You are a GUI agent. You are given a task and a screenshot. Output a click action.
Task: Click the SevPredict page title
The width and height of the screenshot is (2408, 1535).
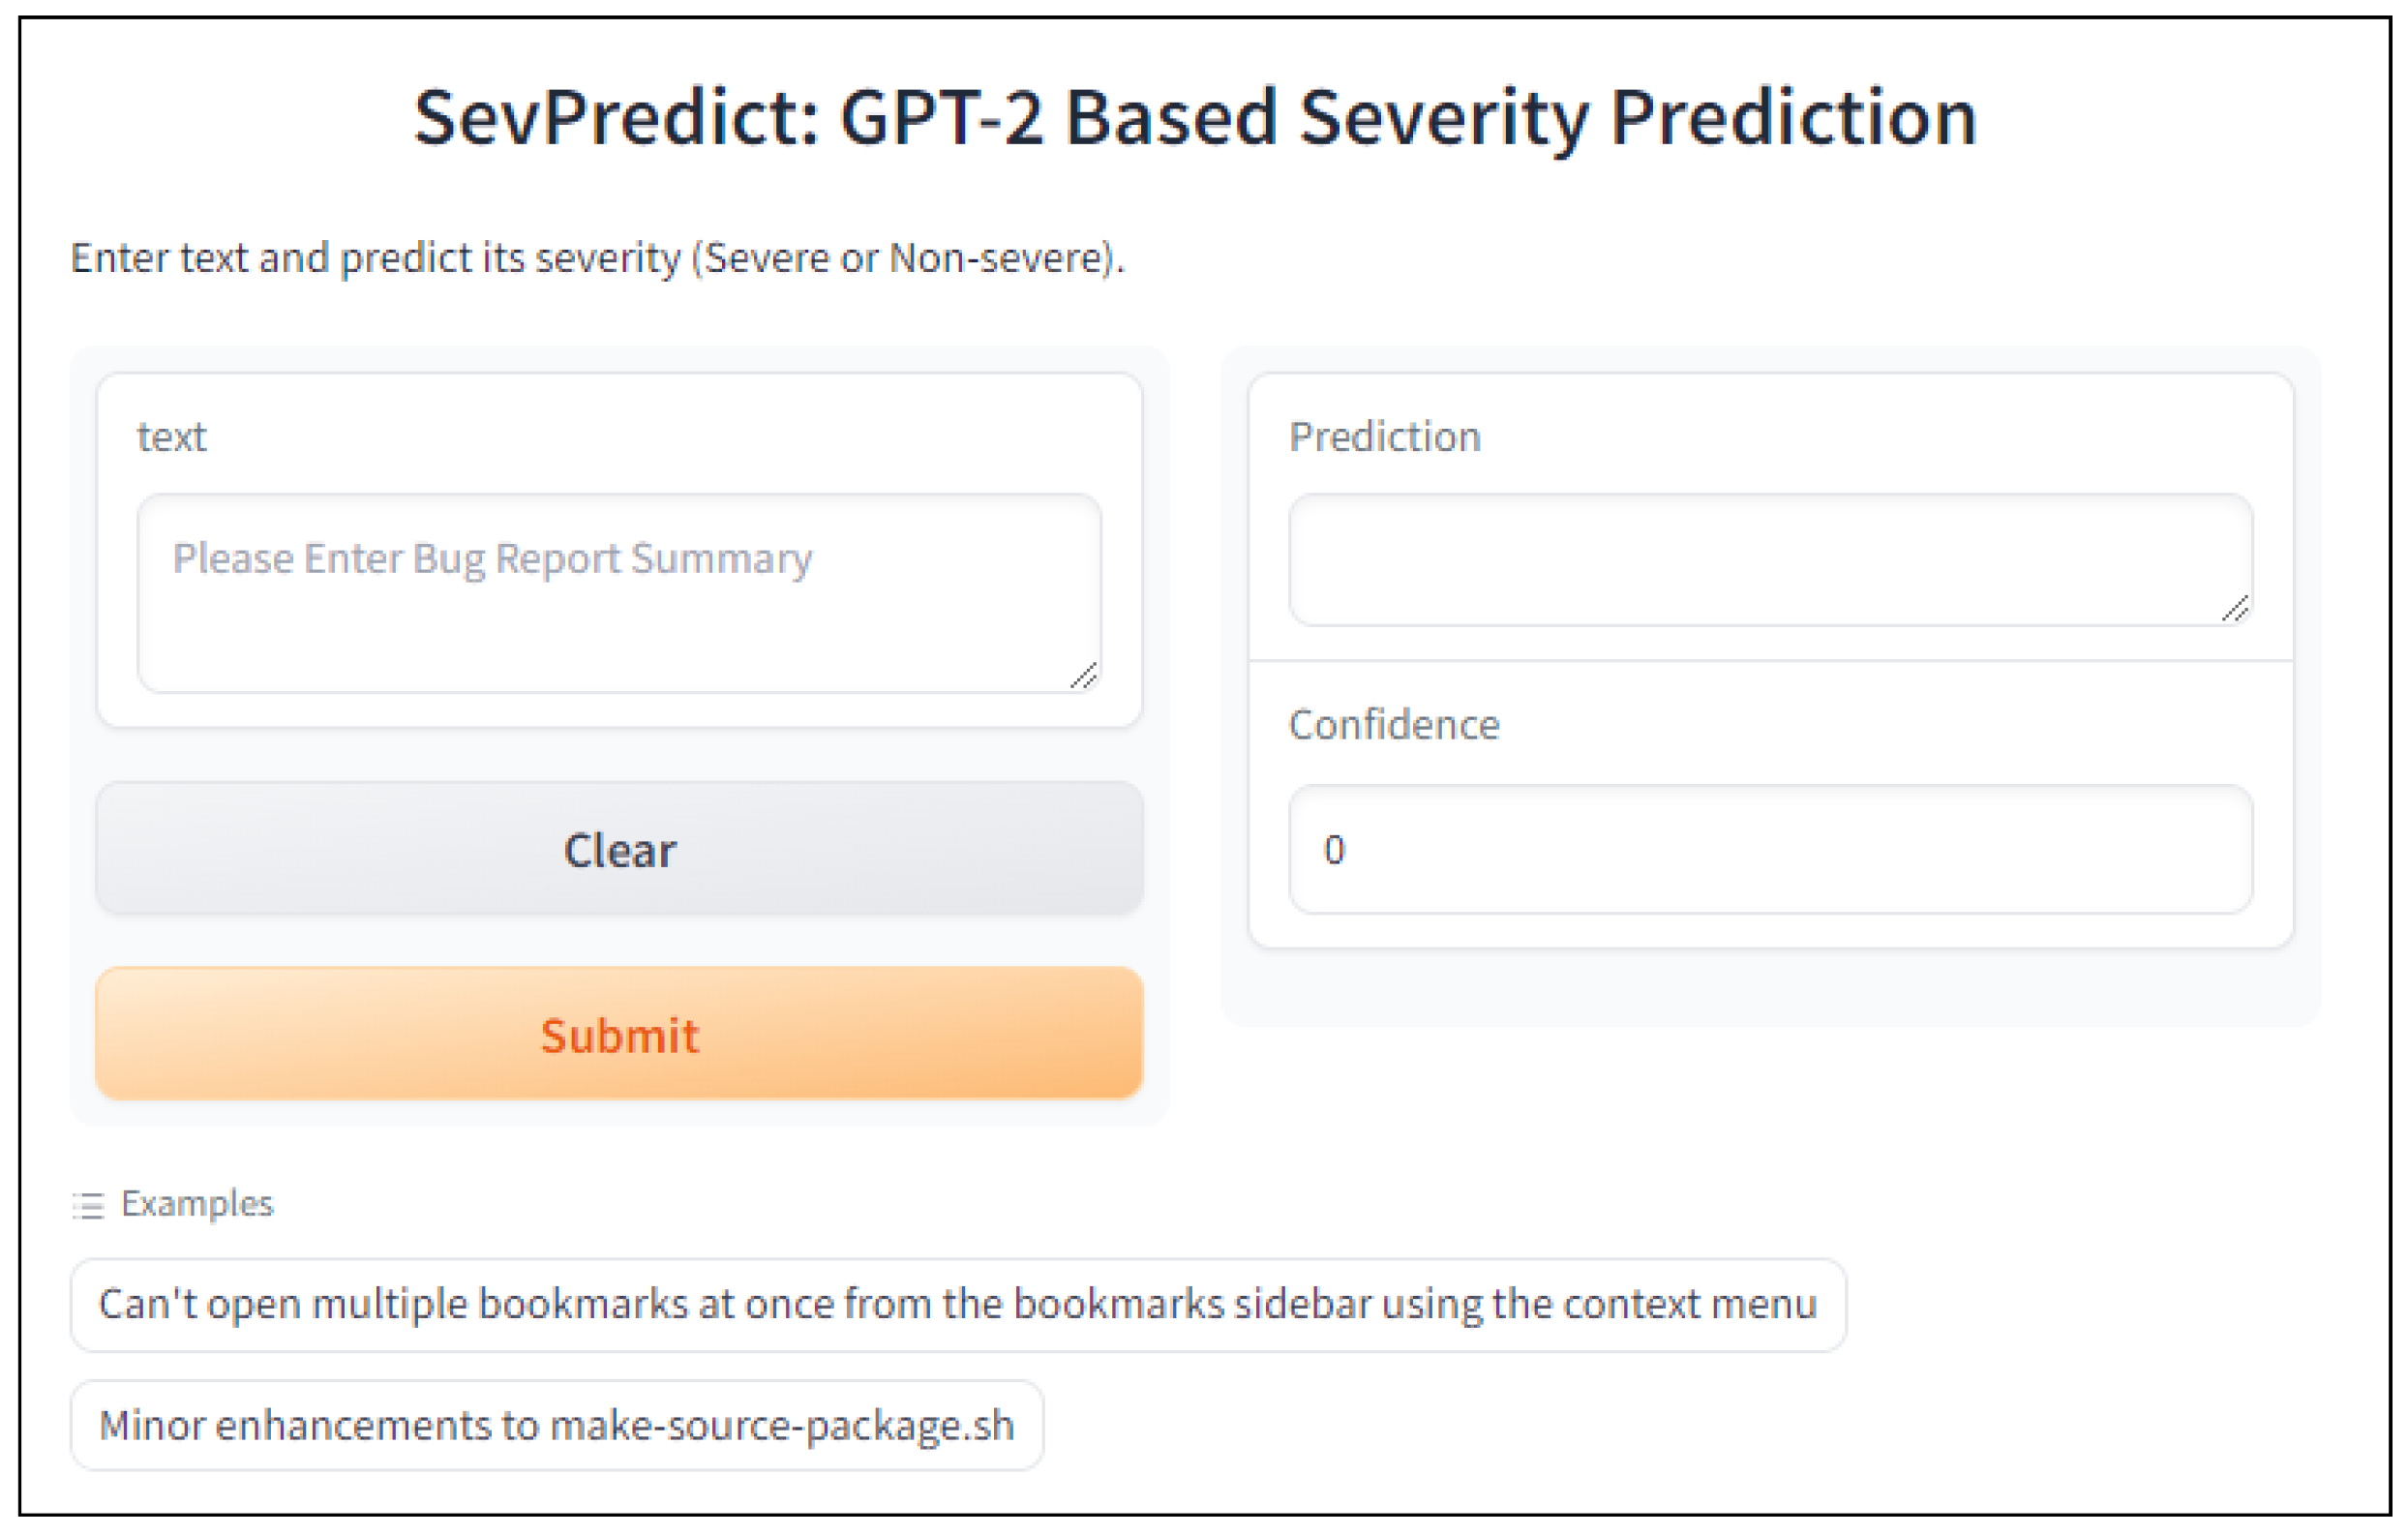click(1195, 118)
